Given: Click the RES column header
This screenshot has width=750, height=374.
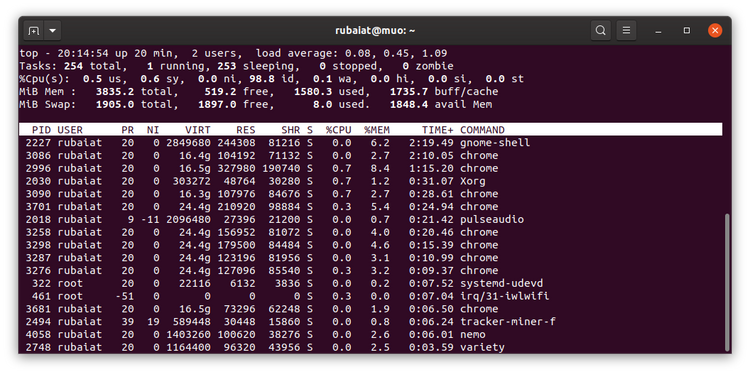Looking at the screenshot, I should [245, 130].
